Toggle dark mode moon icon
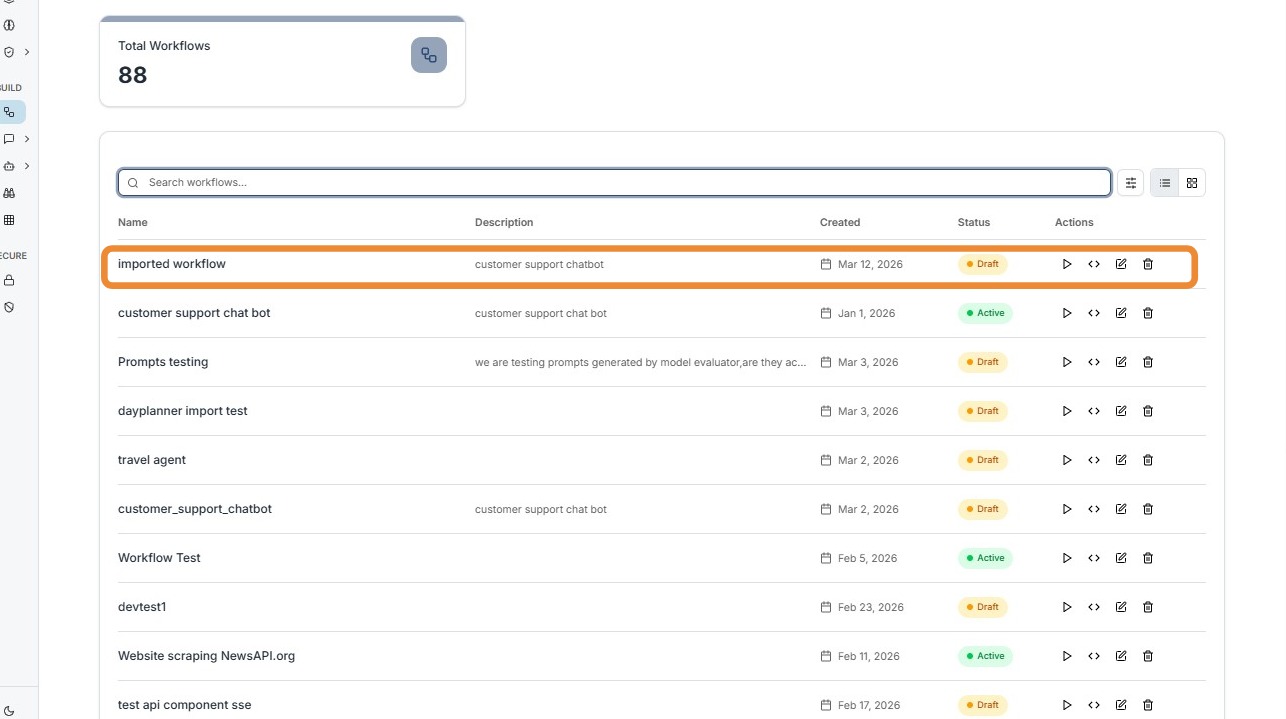 (9, 711)
